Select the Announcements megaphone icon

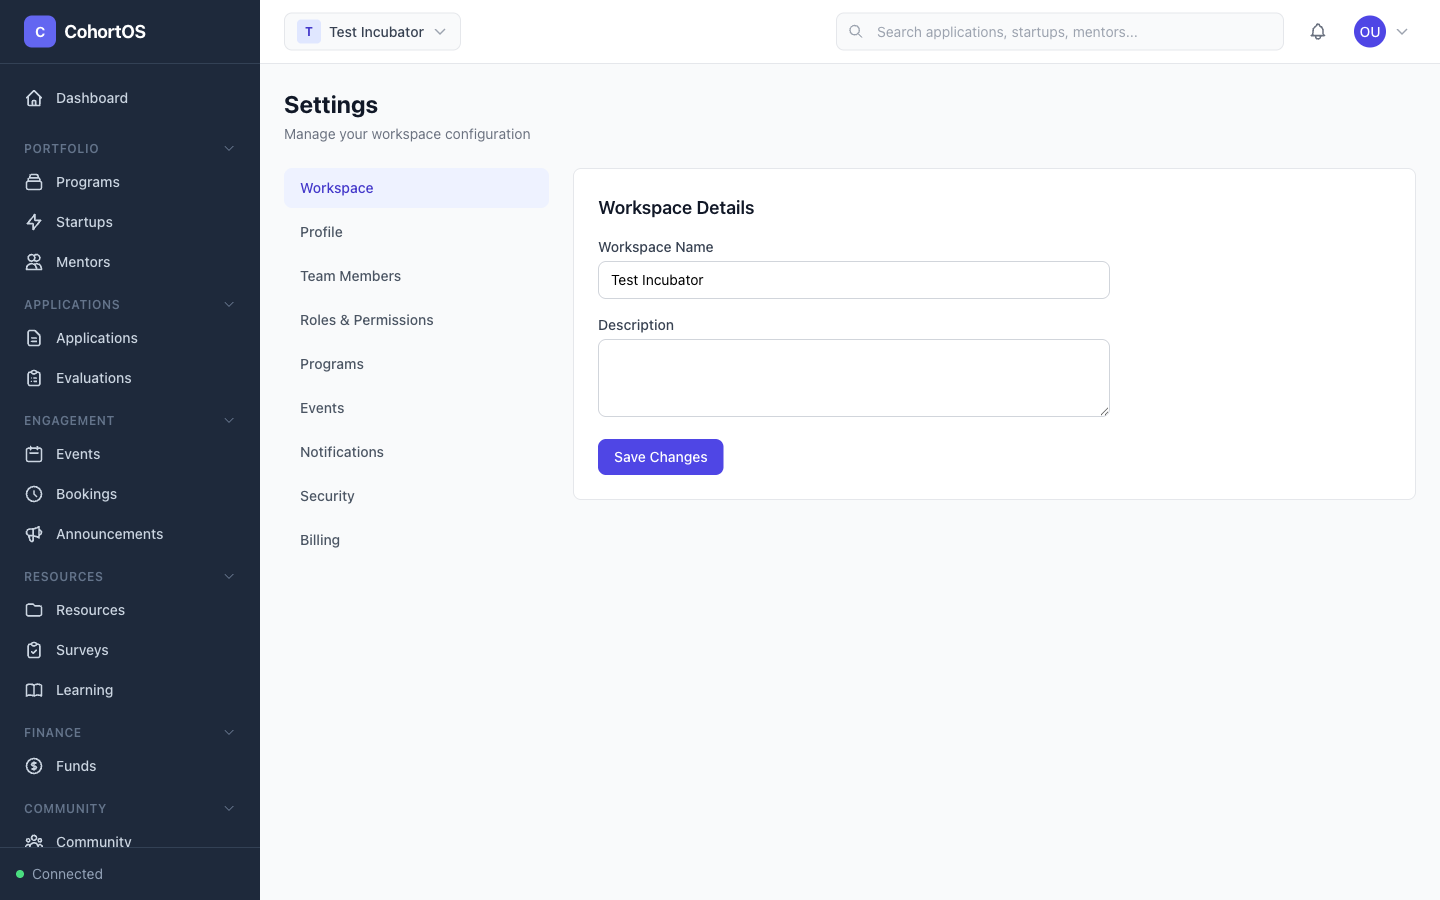34,534
